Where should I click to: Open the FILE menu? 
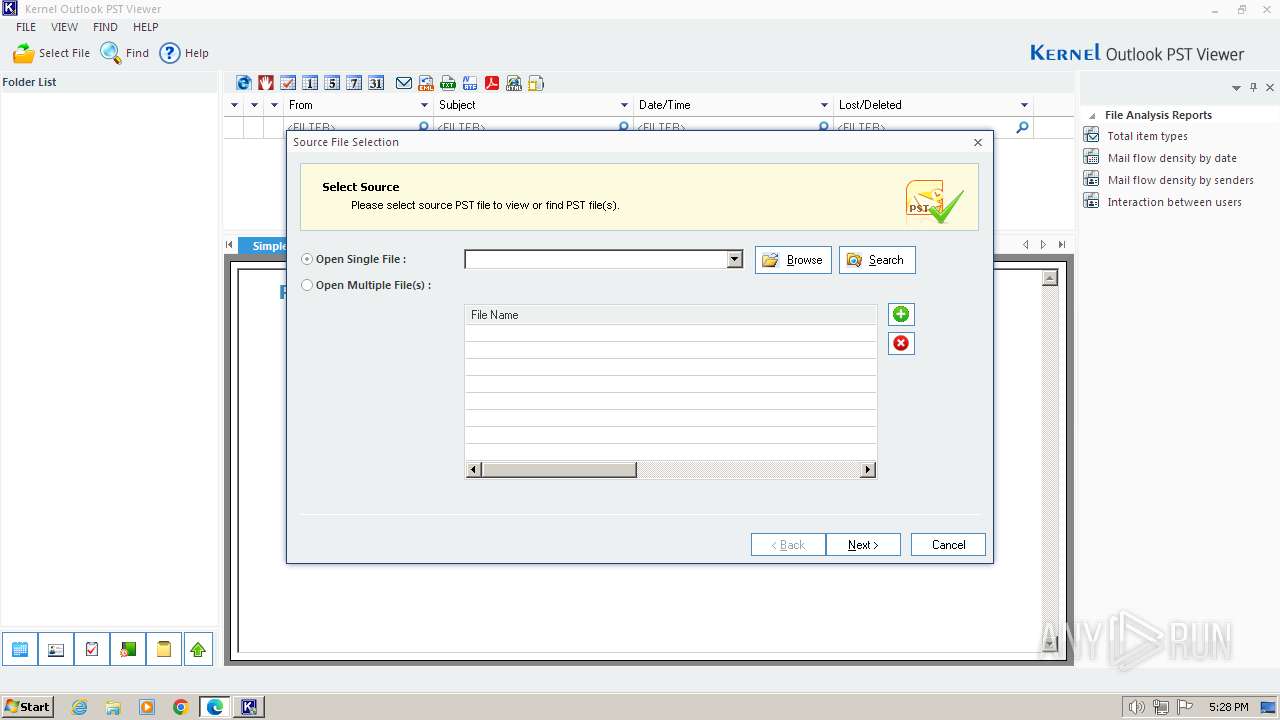[x=26, y=27]
